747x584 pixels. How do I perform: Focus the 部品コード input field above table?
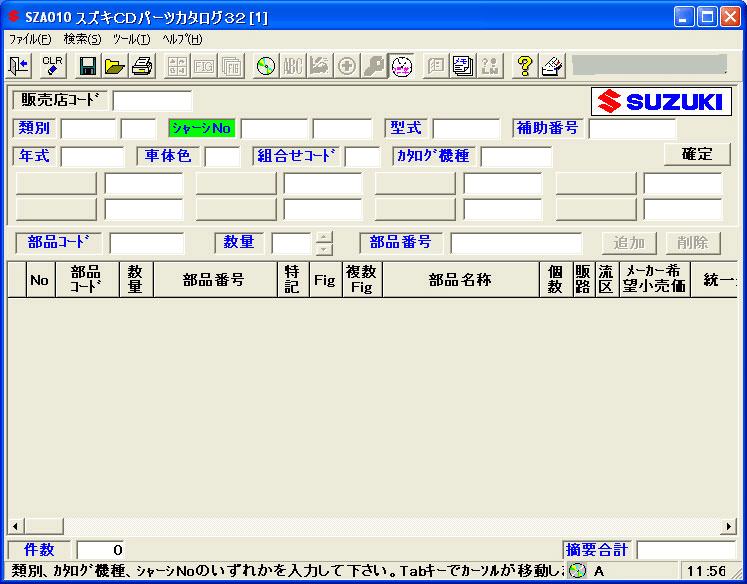[x=147, y=243]
